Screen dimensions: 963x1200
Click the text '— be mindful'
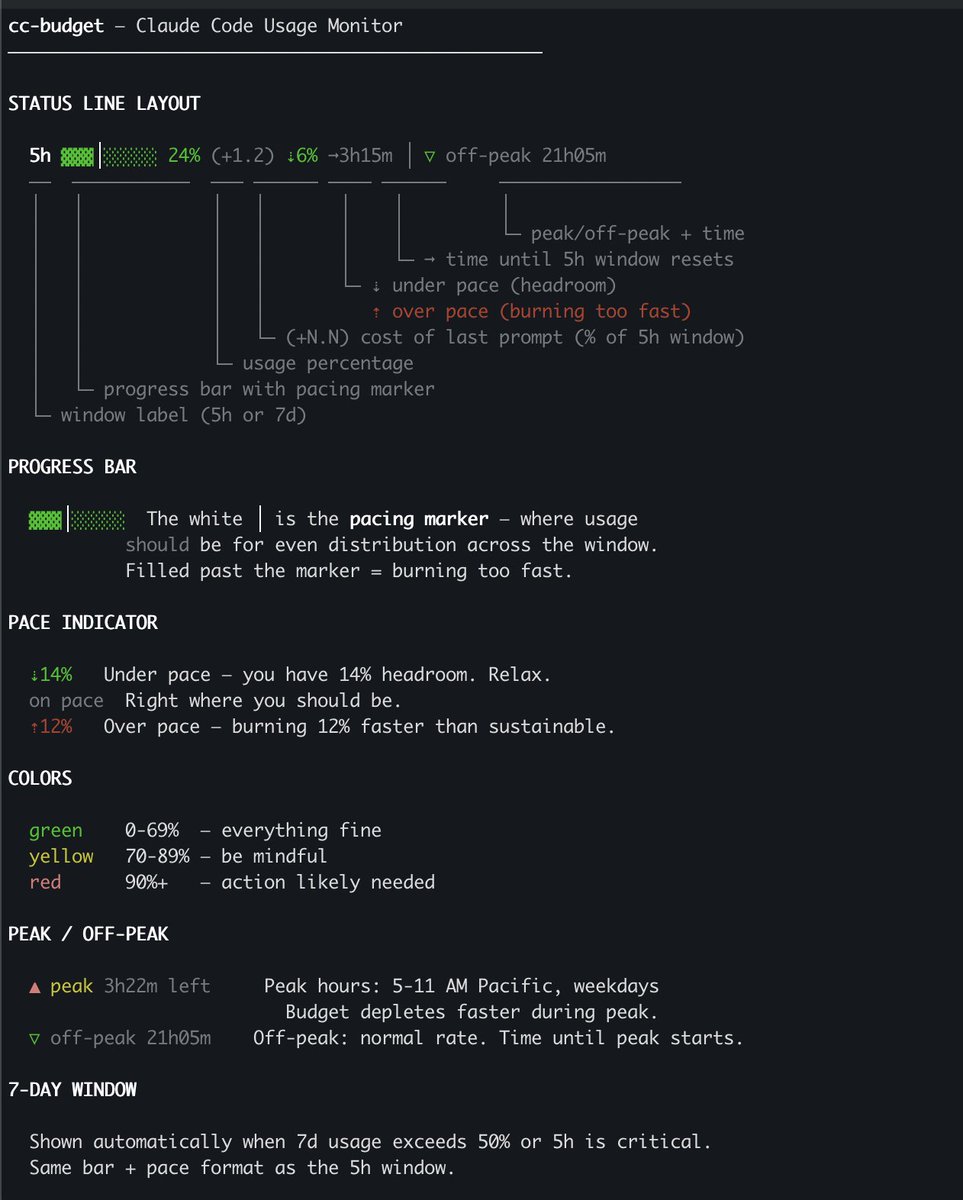click(263, 856)
